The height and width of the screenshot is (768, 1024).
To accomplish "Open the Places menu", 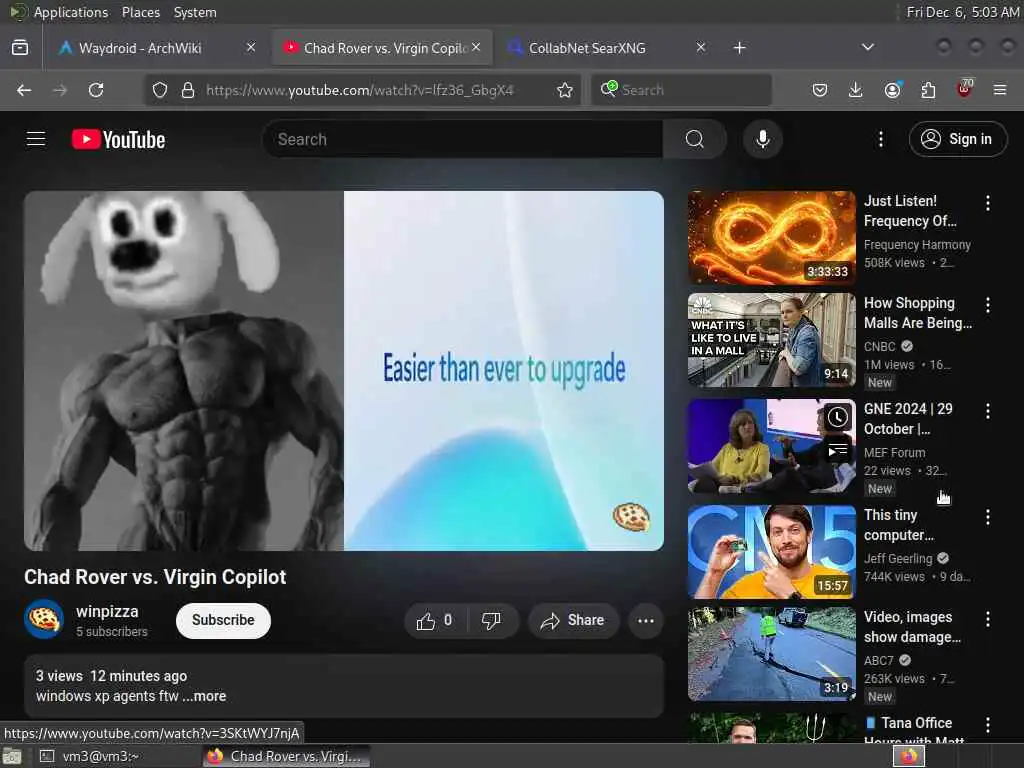I will 140,12.
